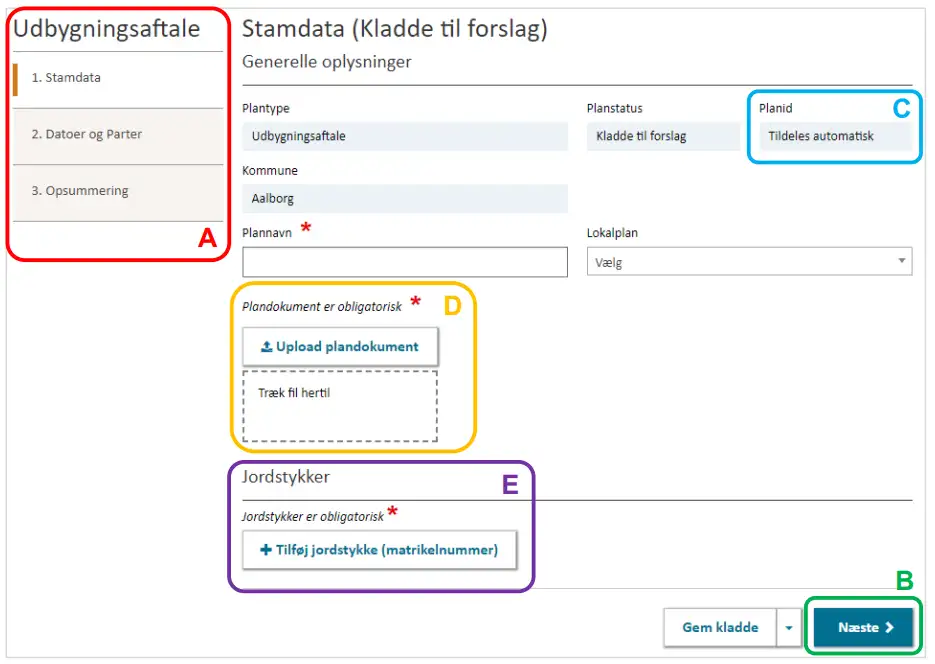Click the Træk fil hertil drop zone

point(339,406)
